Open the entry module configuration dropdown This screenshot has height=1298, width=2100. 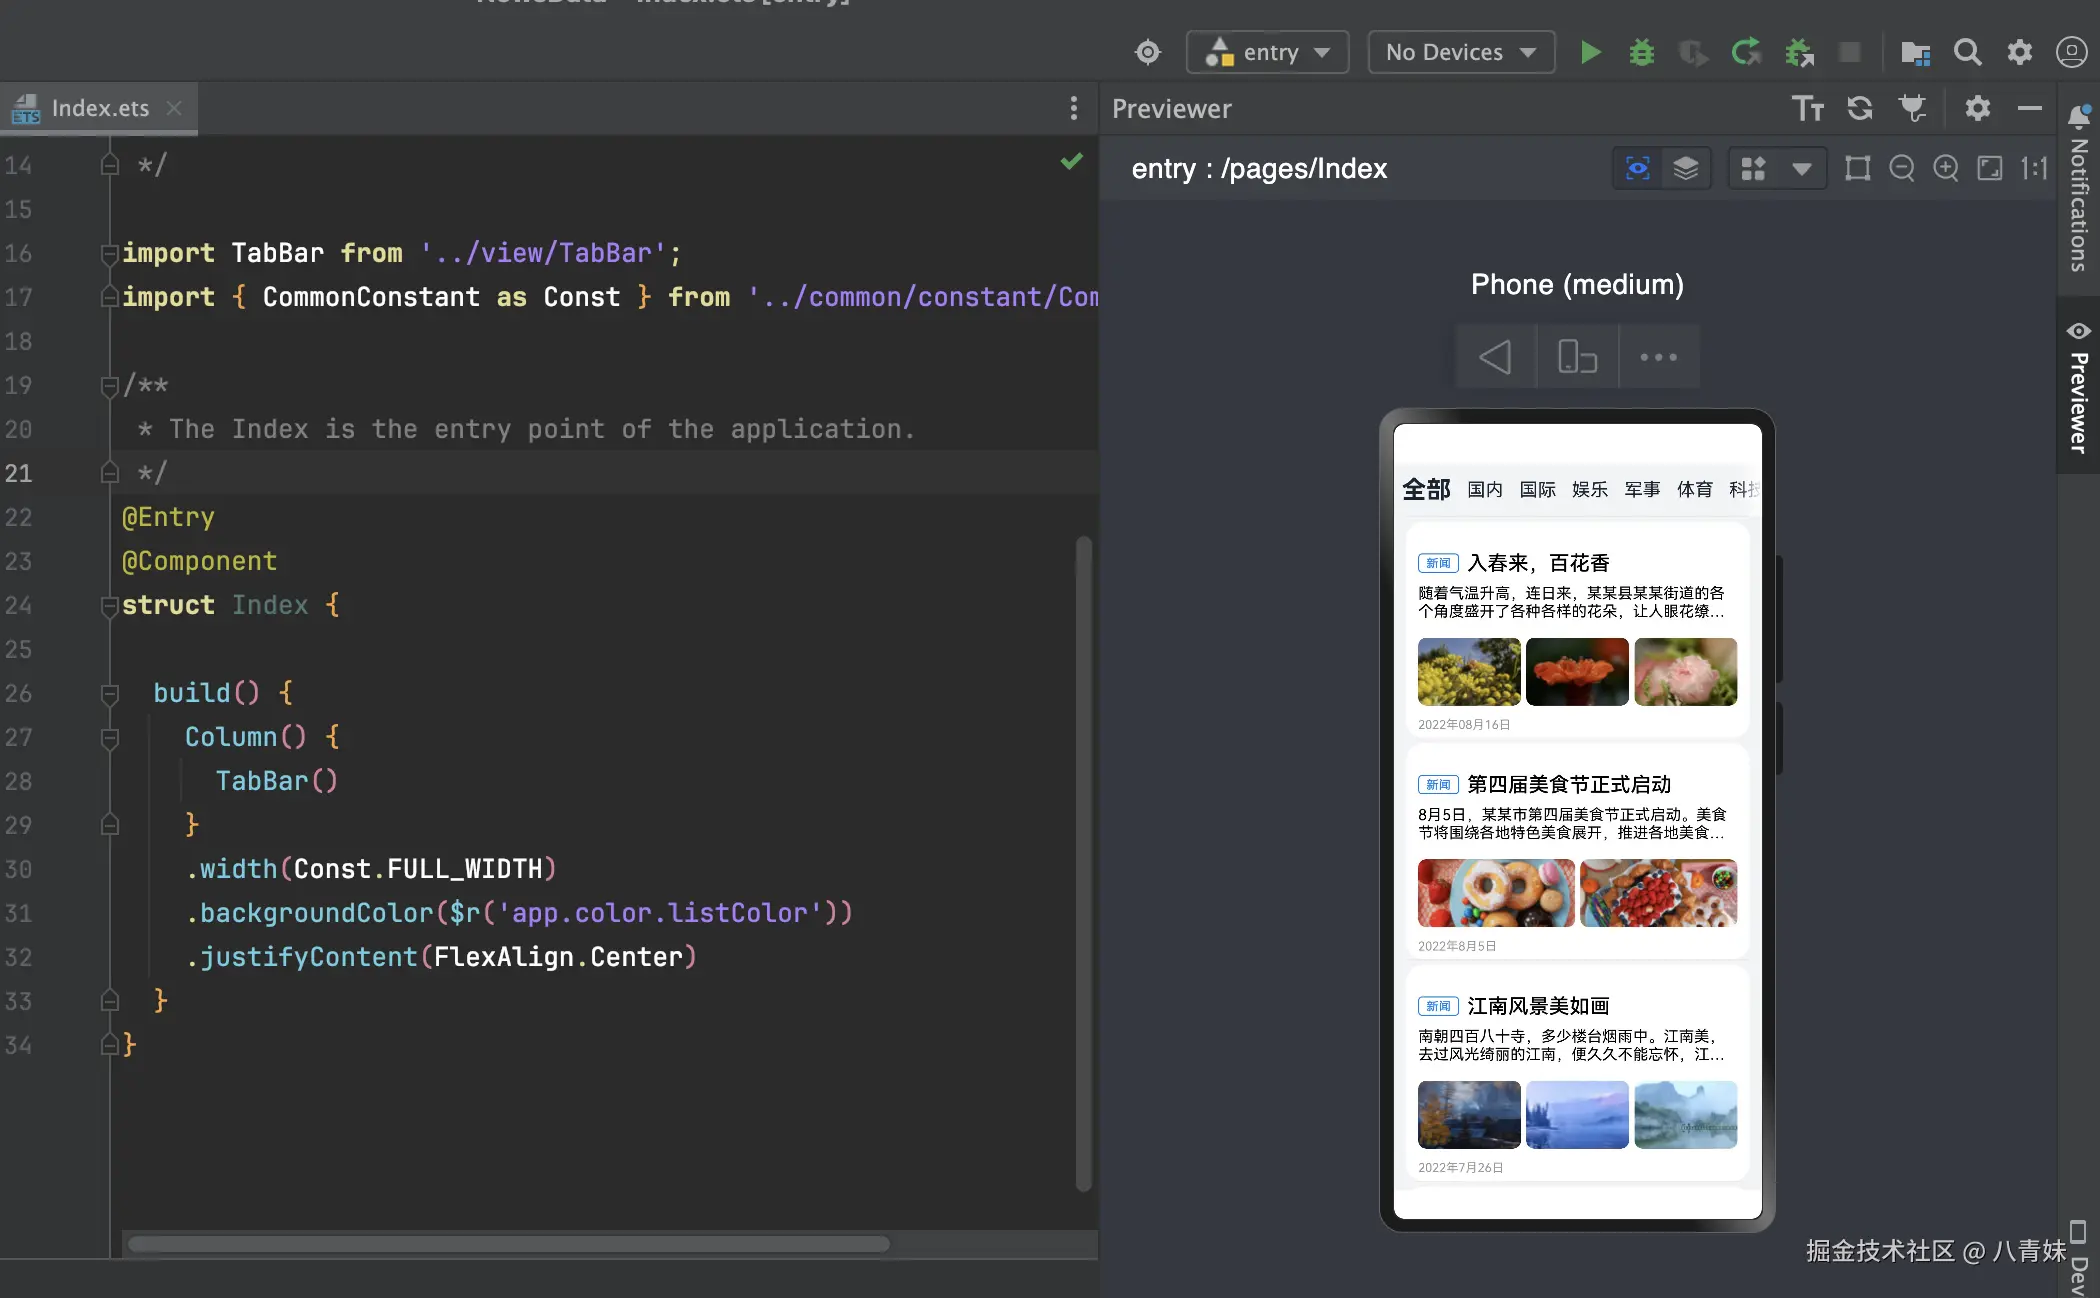click(1267, 52)
